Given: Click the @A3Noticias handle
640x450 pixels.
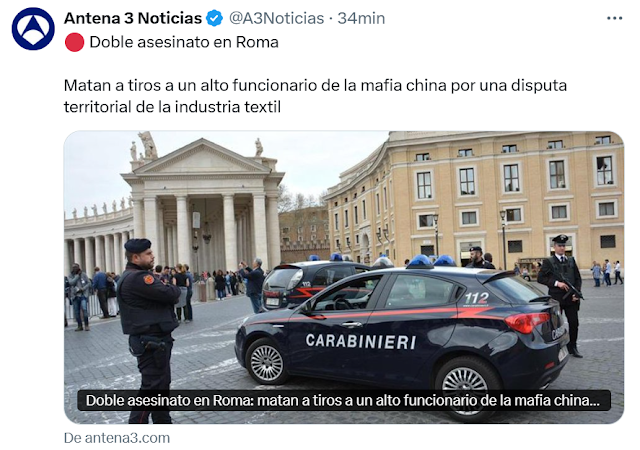Looking at the screenshot, I should (276, 18).
